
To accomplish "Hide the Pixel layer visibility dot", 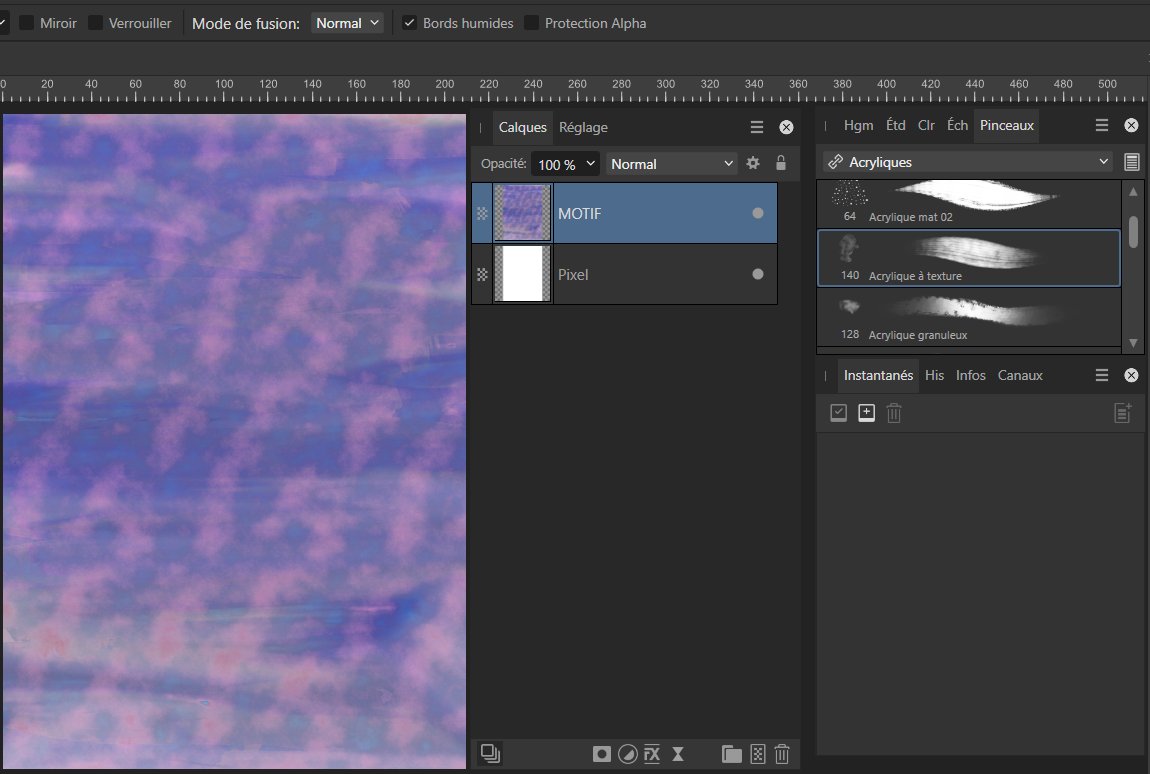I will click(x=758, y=274).
